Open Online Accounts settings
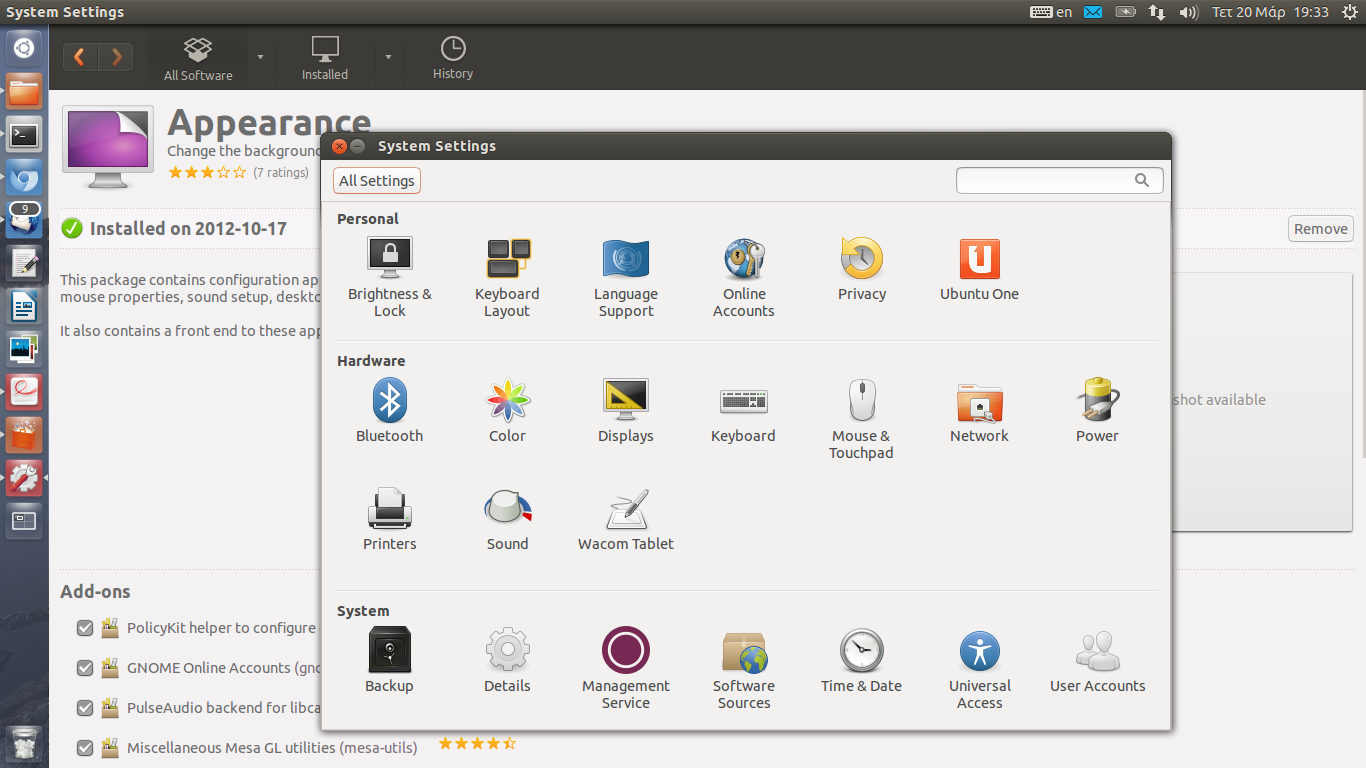The width and height of the screenshot is (1366, 768). pos(743,259)
